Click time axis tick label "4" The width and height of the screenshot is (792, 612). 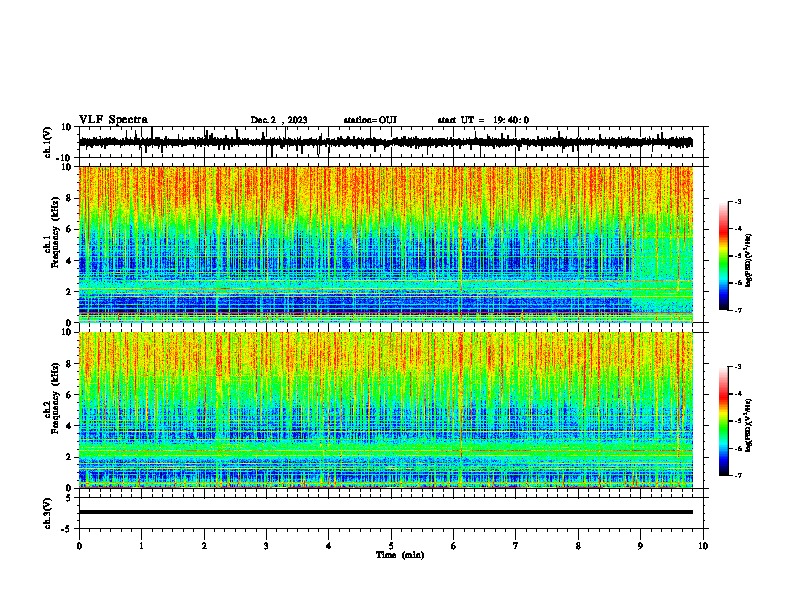tap(328, 546)
